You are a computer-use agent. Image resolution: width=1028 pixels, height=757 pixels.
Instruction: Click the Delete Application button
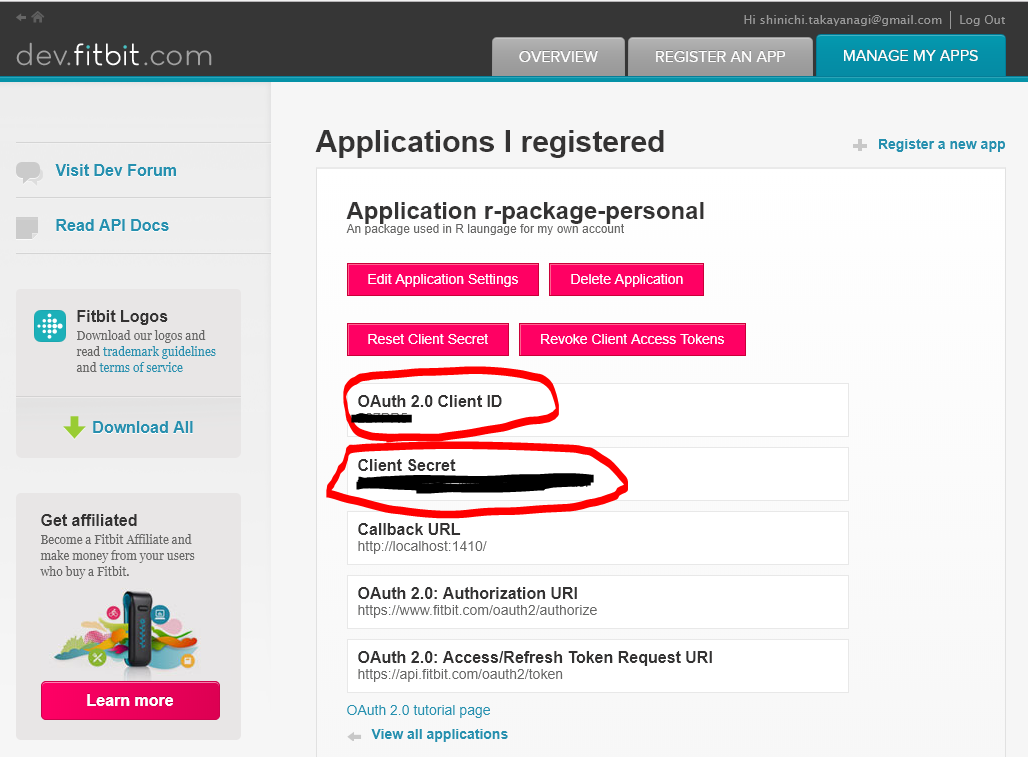(626, 279)
